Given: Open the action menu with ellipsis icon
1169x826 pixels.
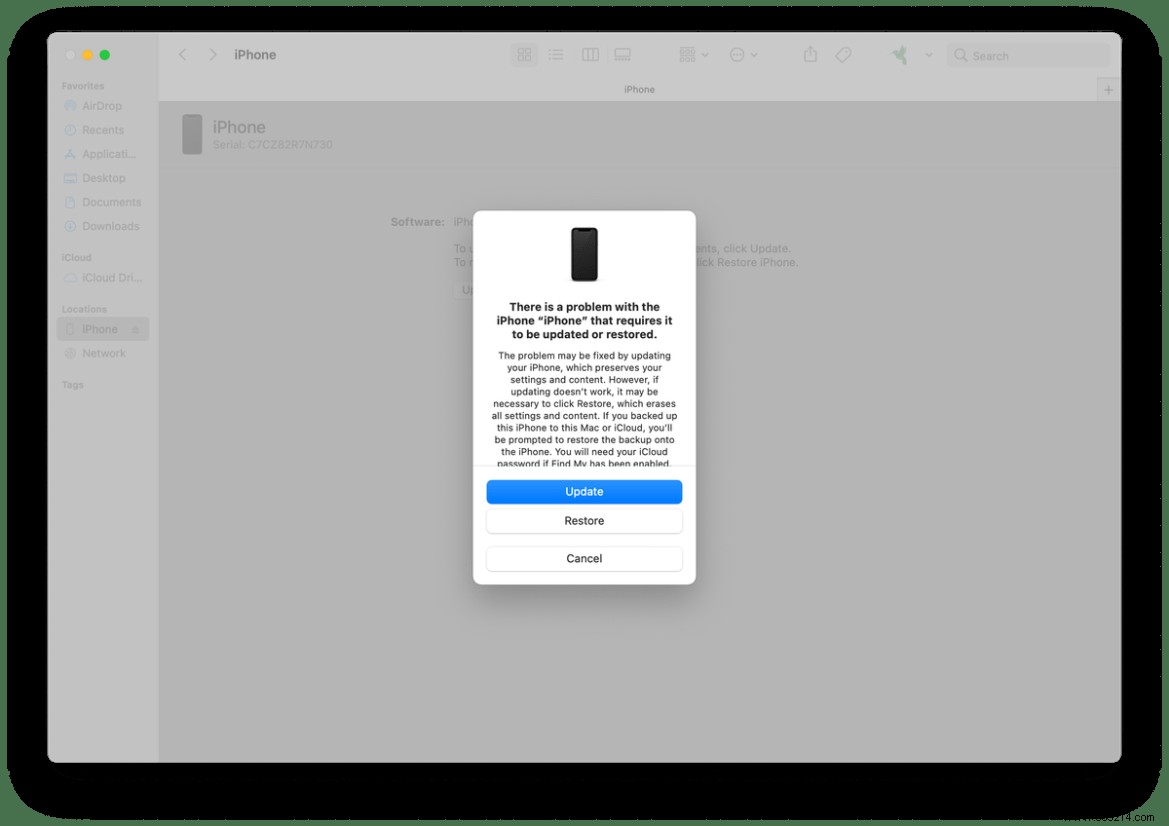Looking at the screenshot, I should click(x=741, y=55).
